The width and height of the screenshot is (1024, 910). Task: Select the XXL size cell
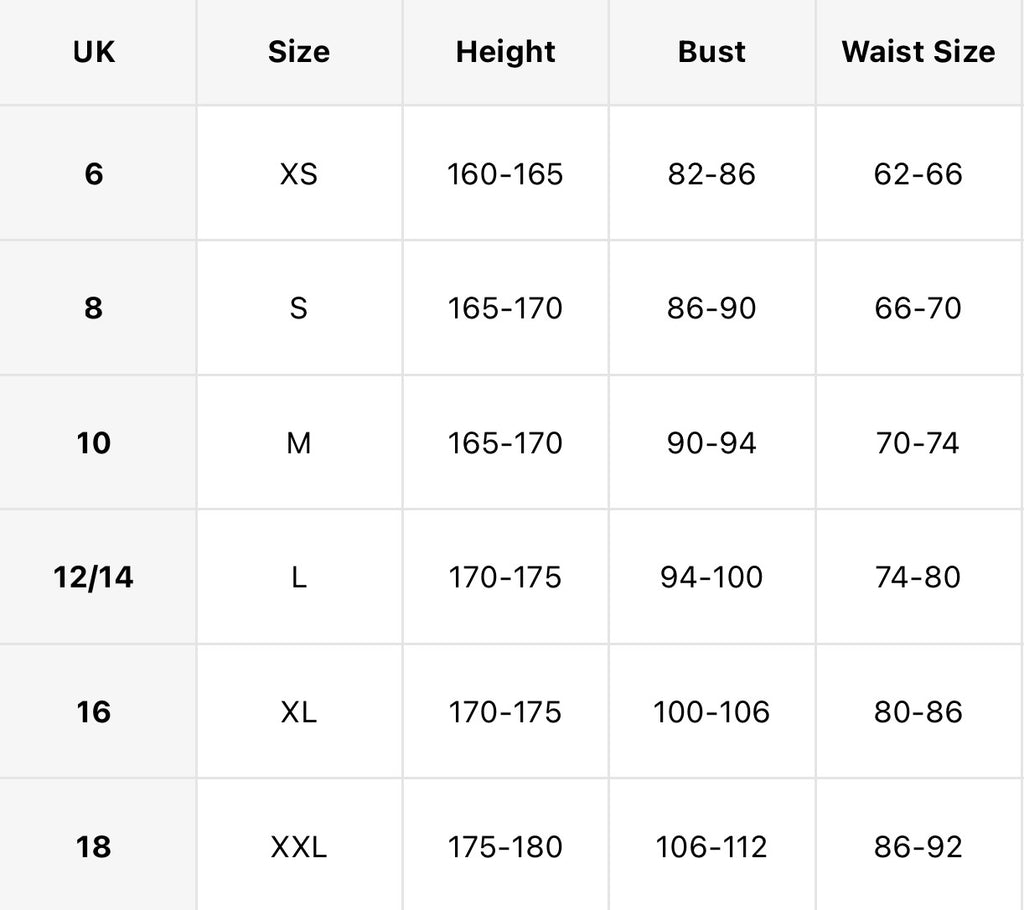[298, 847]
